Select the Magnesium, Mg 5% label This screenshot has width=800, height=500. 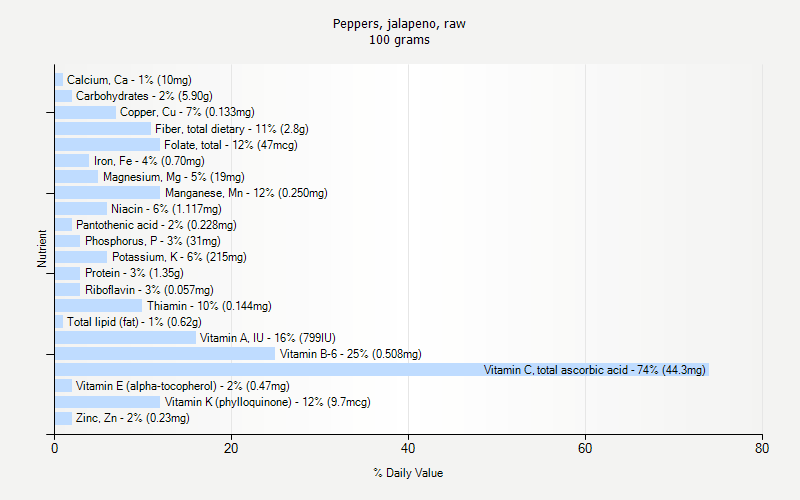[x=173, y=177]
